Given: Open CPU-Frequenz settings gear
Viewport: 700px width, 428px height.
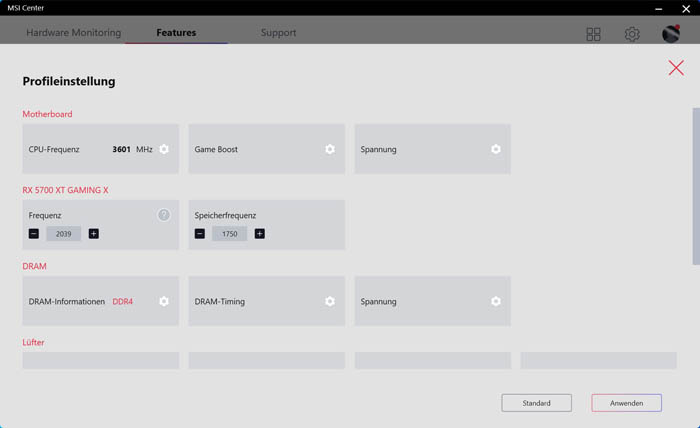Looking at the screenshot, I should [x=164, y=149].
